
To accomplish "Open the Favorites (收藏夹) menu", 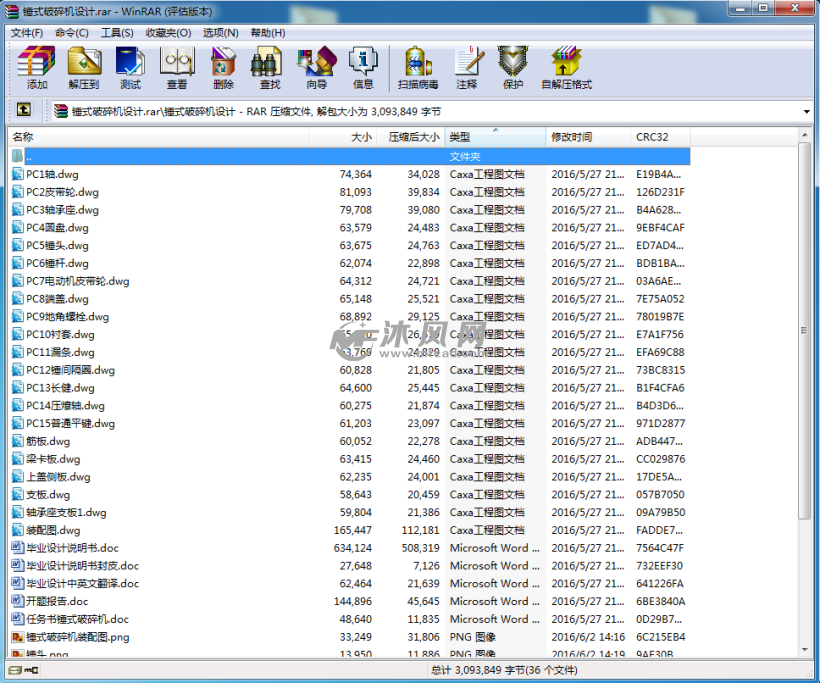I will pos(168,33).
